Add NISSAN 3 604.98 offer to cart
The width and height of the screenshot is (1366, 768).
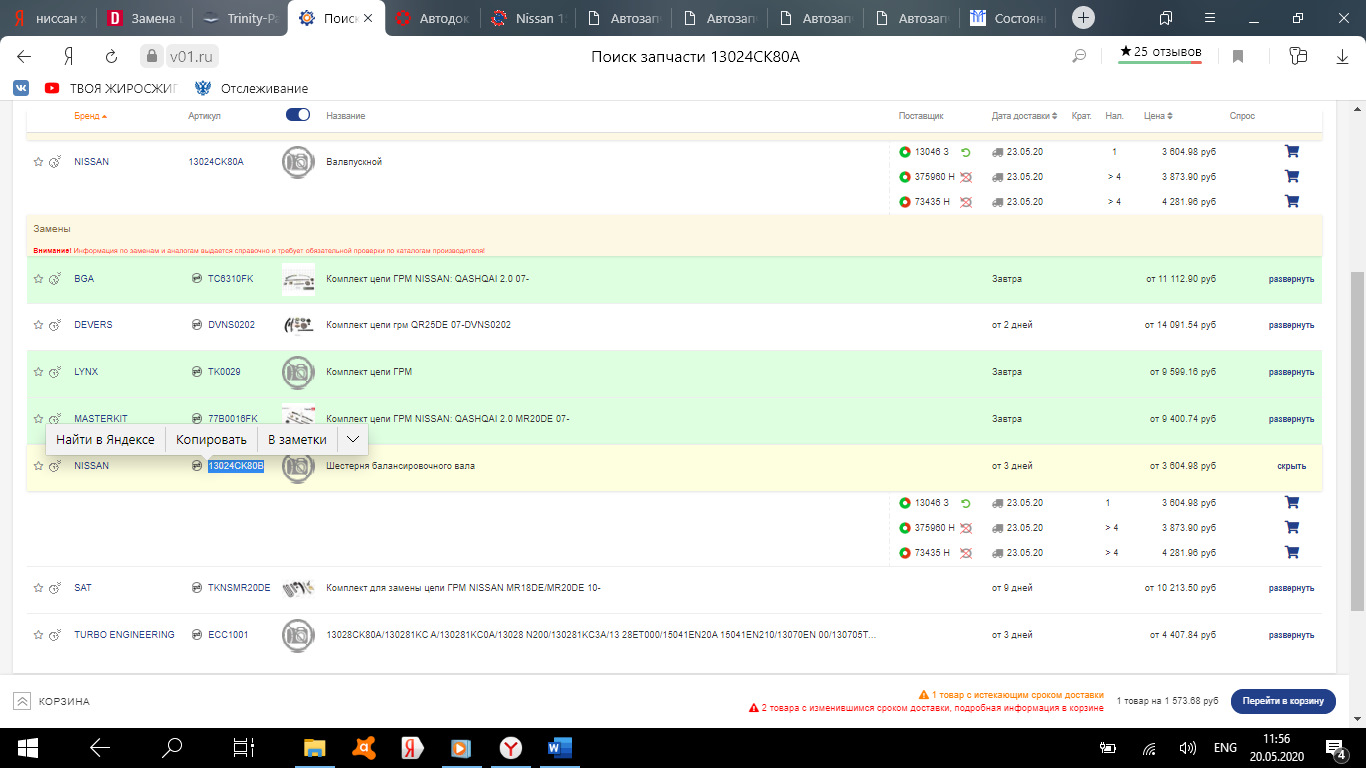coord(1291,152)
